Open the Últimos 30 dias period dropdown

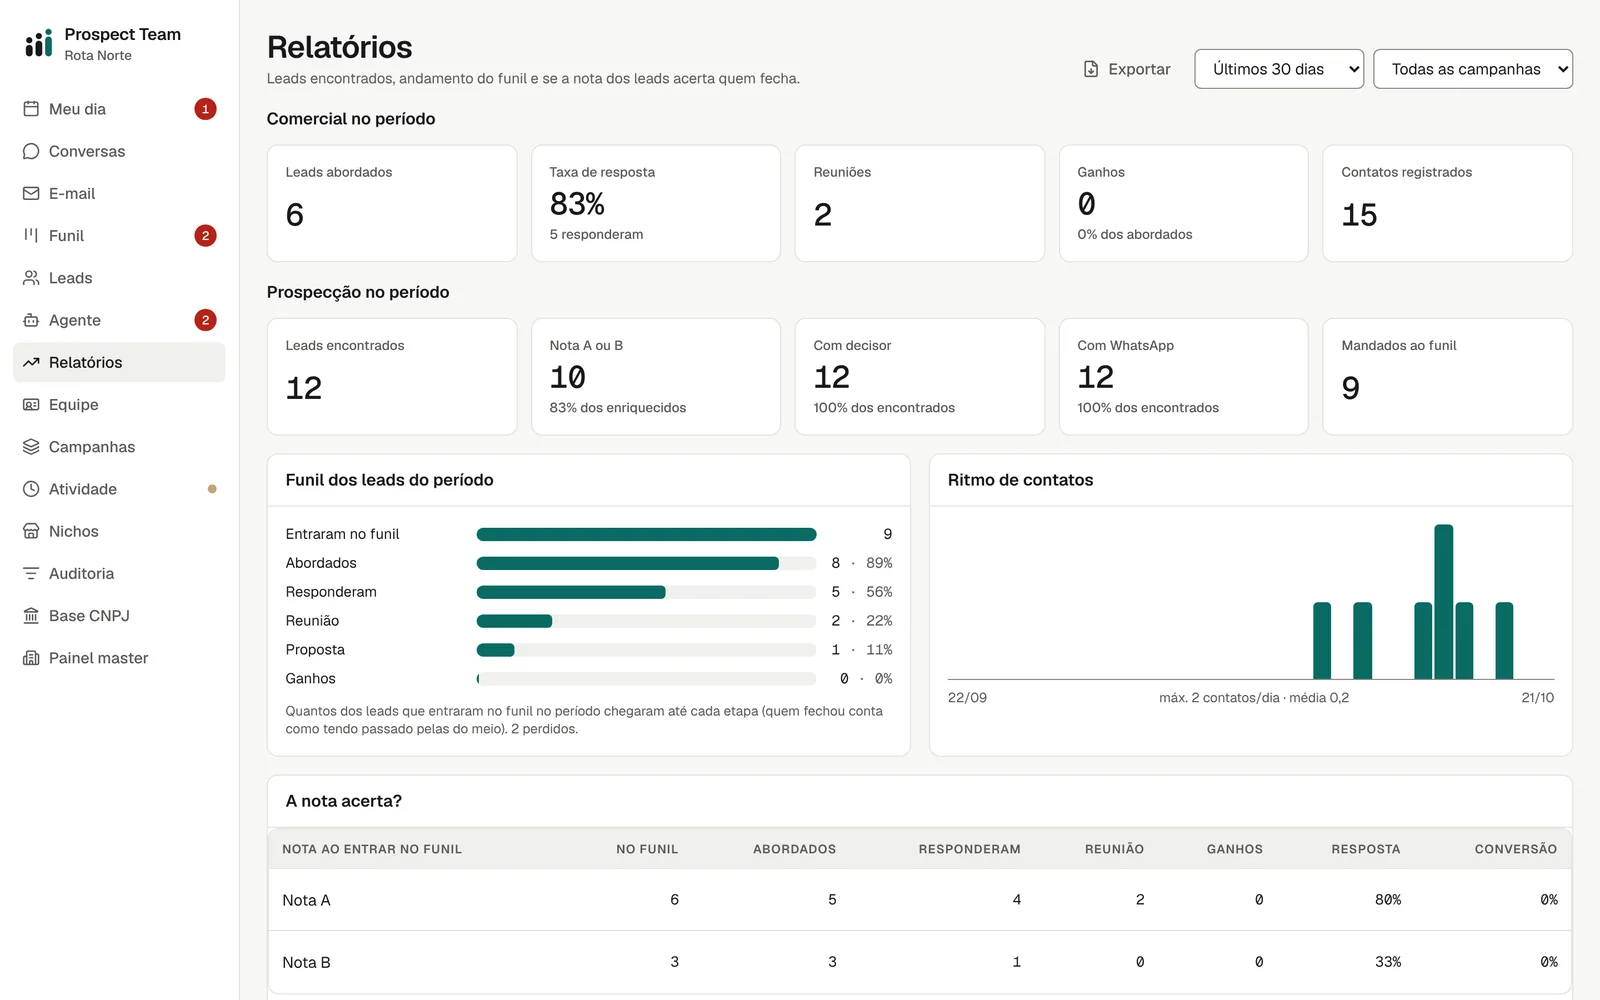tap(1279, 69)
